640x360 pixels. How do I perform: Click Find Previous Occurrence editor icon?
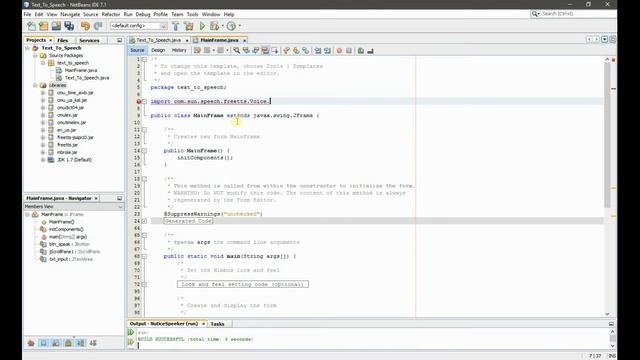(x=246, y=51)
